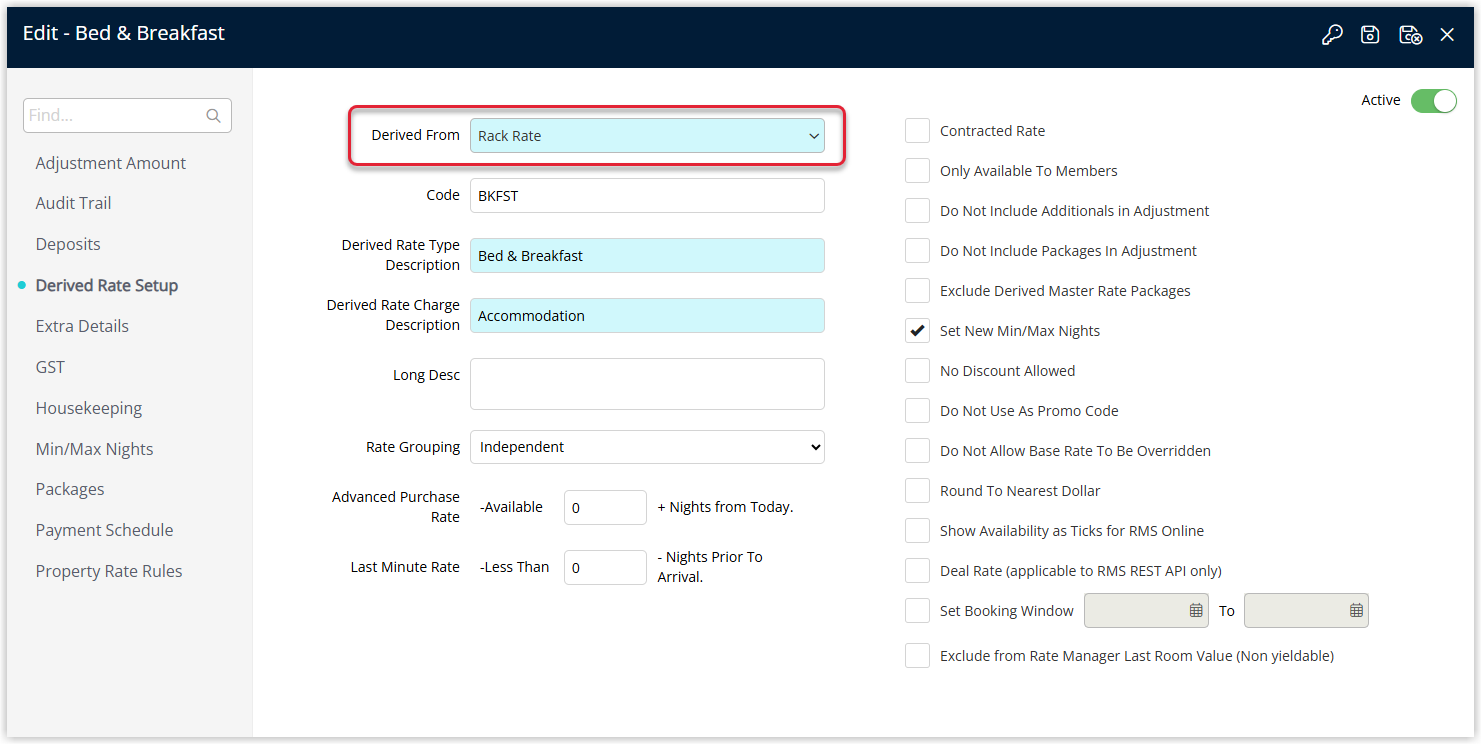Image resolution: width=1482 pixels, height=745 pixels.
Task: Open the booking window start date calendar
Action: point(1196,610)
